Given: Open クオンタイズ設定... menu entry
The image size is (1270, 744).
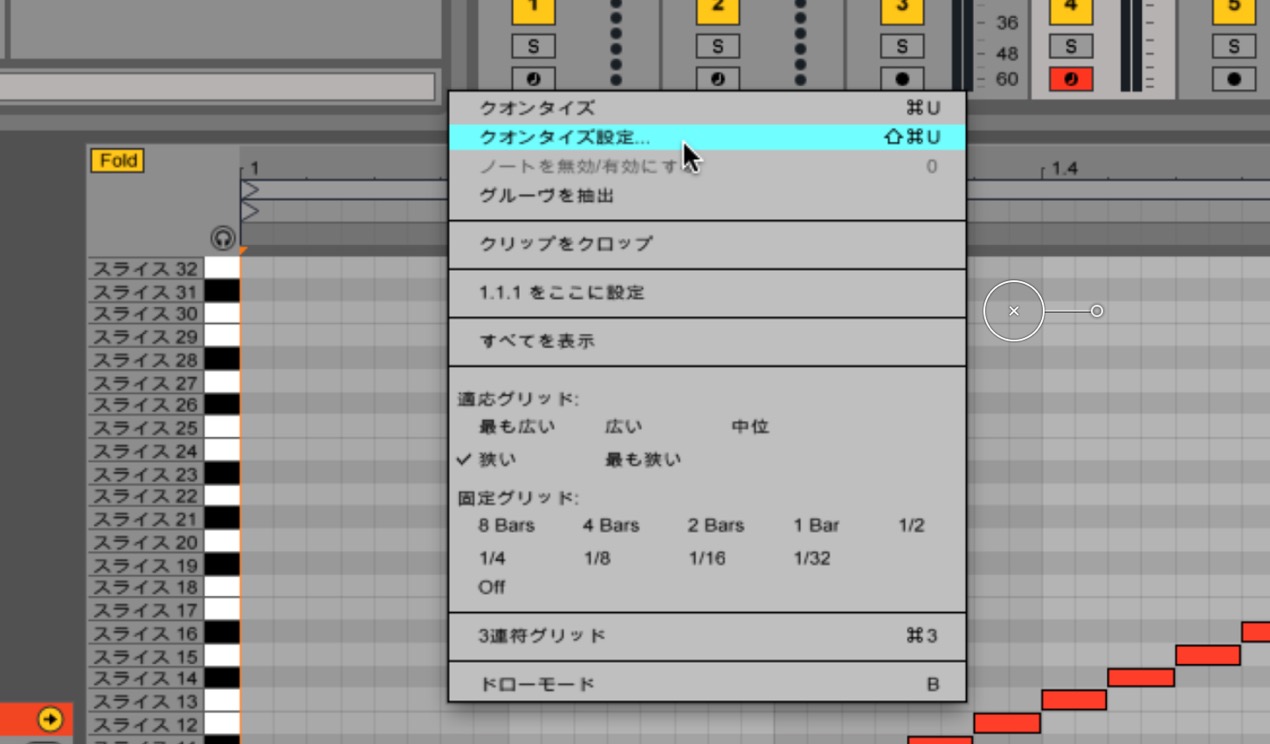Looking at the screenshot, I should click(x=707, y=137).
